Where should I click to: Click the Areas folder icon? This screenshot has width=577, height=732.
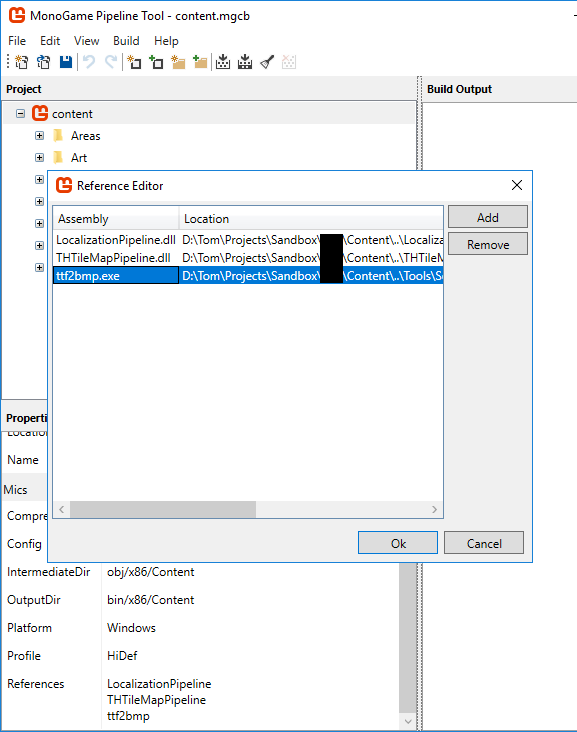click(x=58, y=136)
